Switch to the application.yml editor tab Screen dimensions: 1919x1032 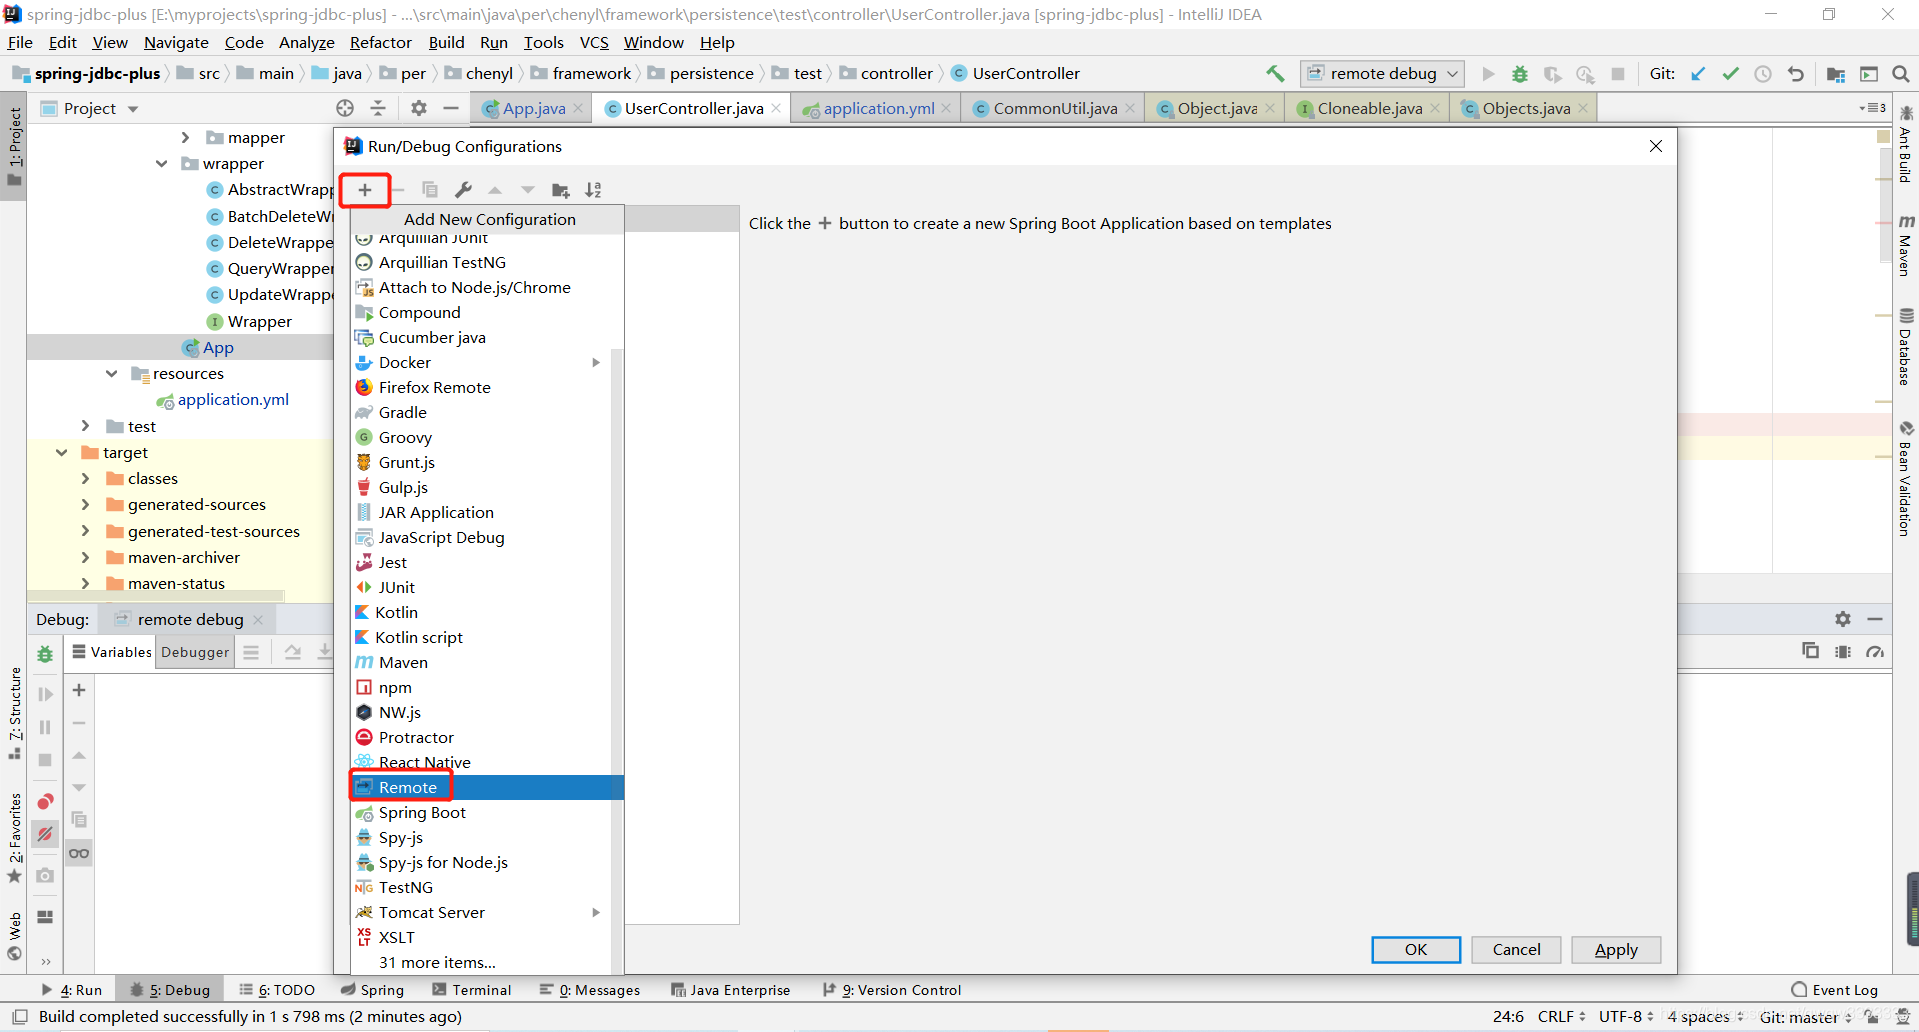tap(878, 108)
